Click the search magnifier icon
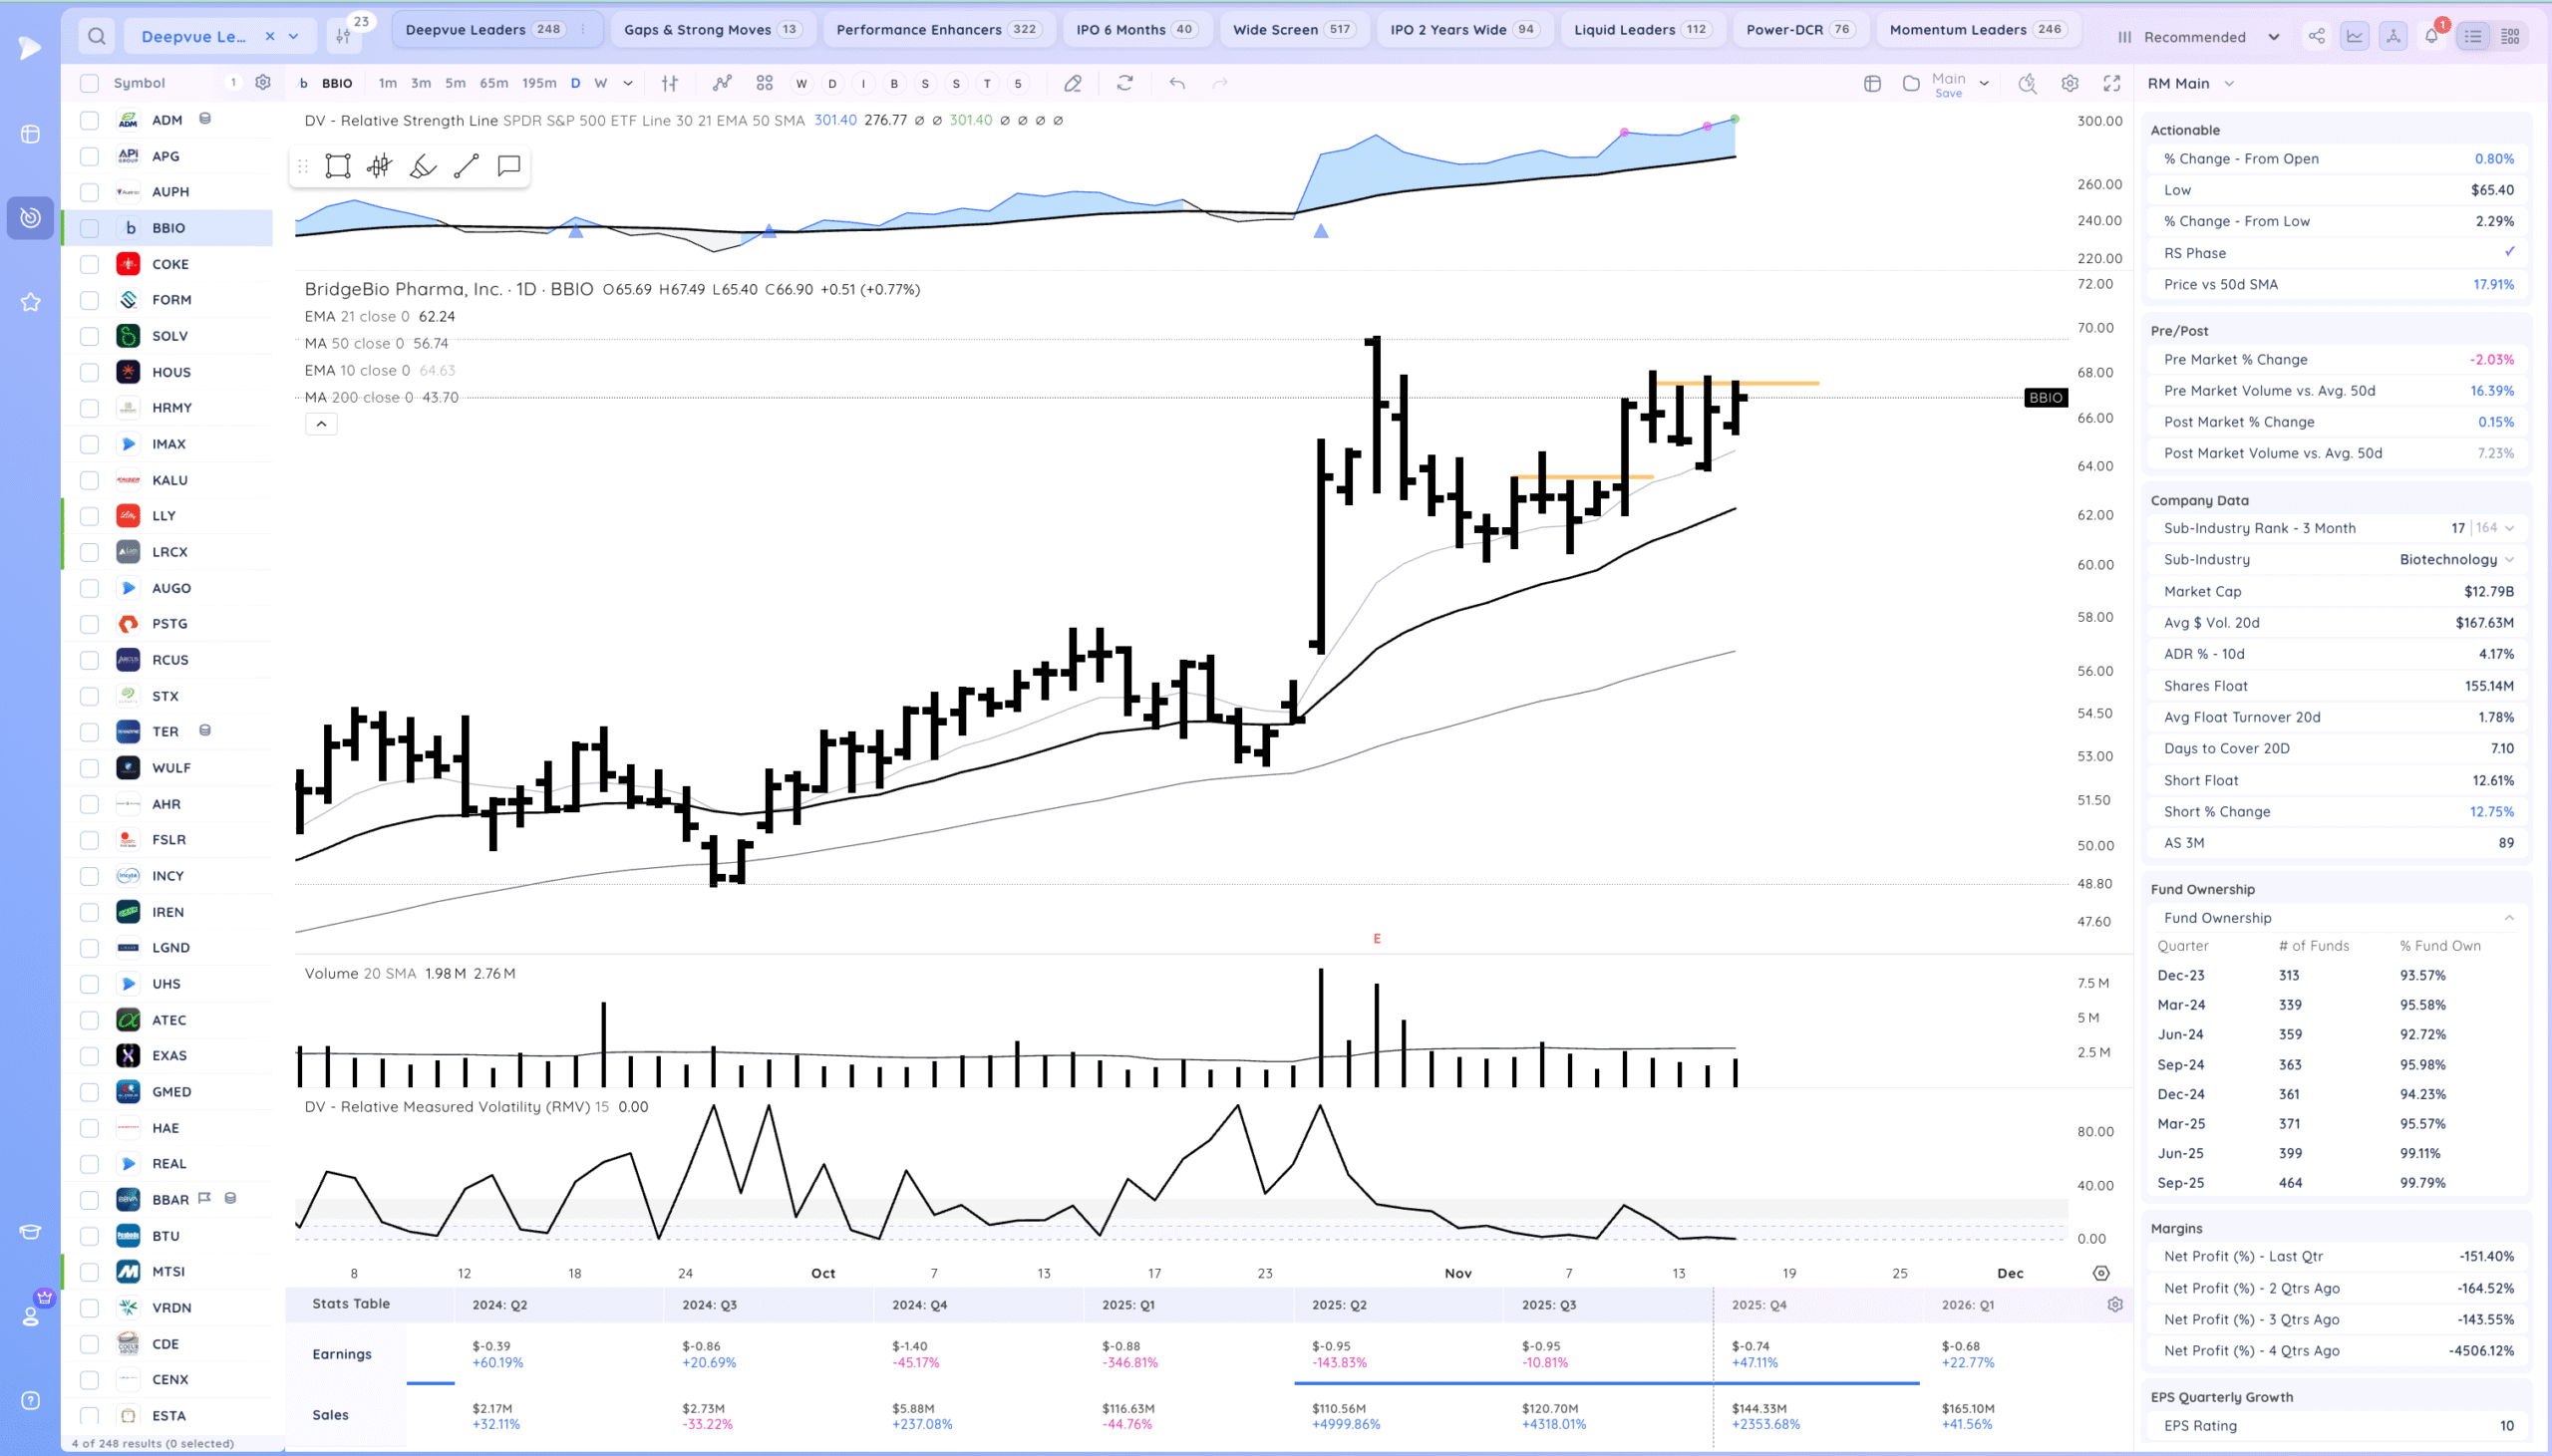The width and height of the screenshot is (2552, 1456). coord(96,36)
